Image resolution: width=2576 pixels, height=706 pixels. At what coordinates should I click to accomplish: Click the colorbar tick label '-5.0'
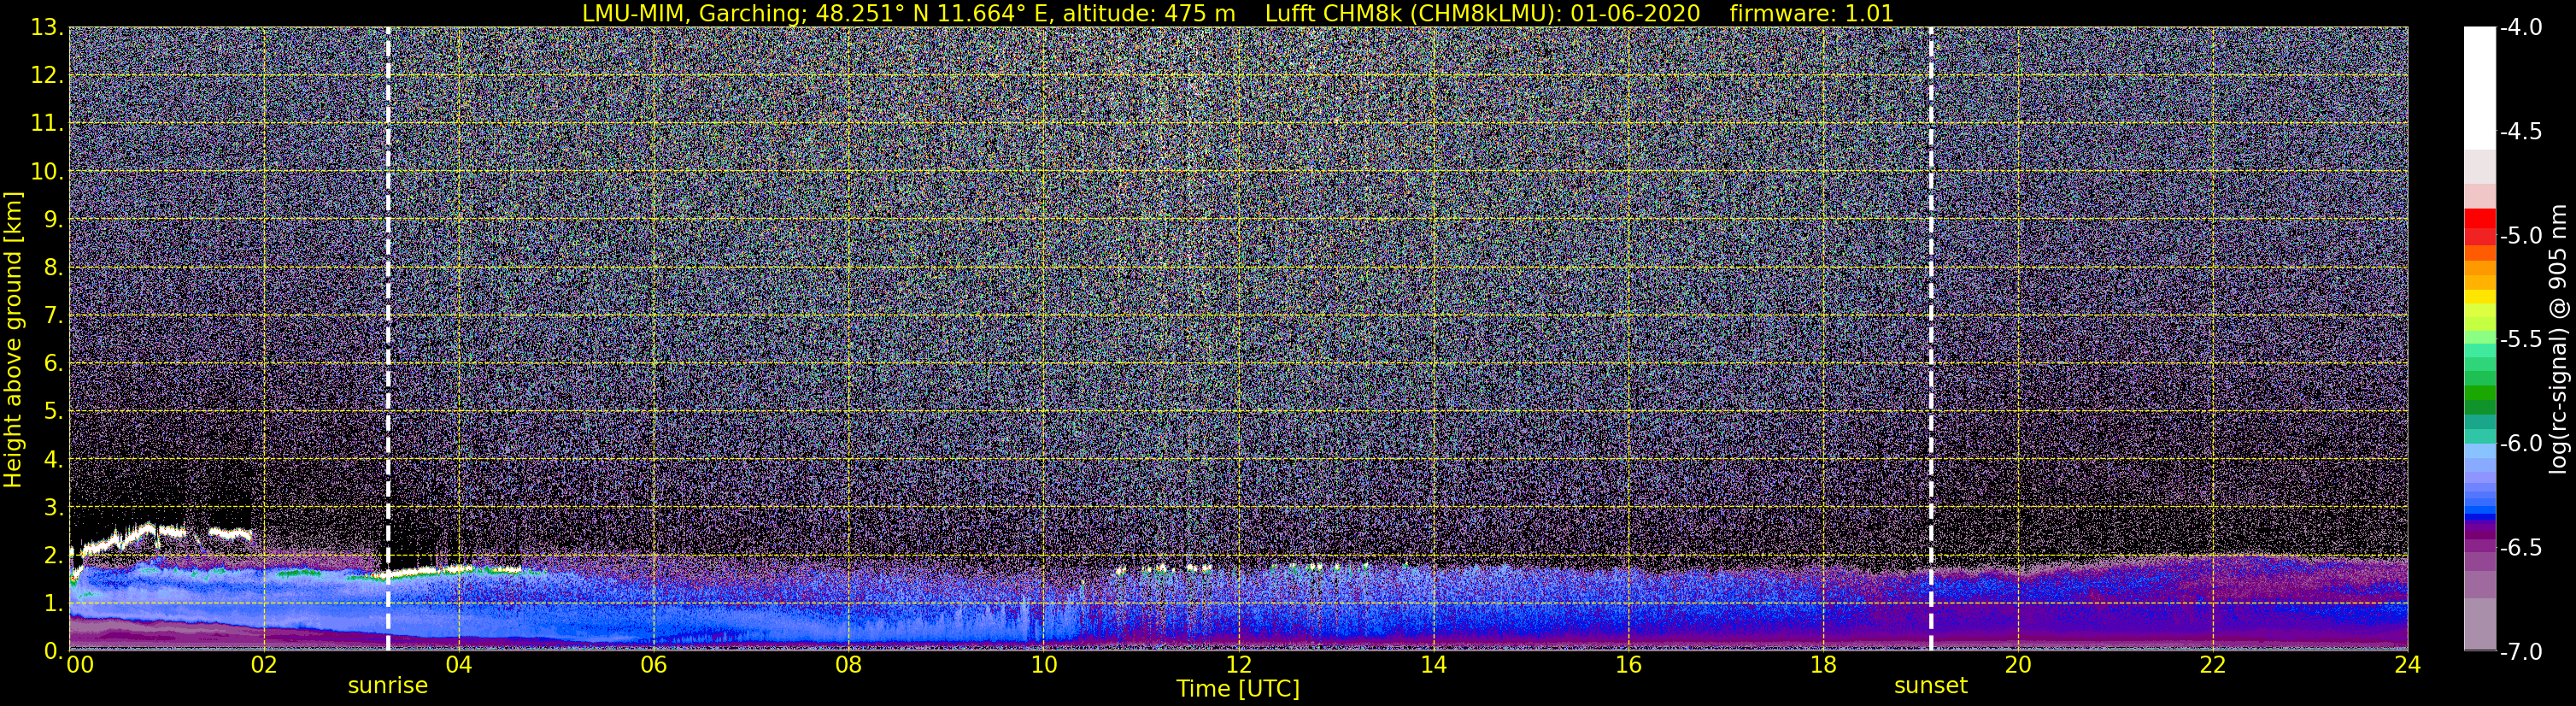coord(2520,236)
